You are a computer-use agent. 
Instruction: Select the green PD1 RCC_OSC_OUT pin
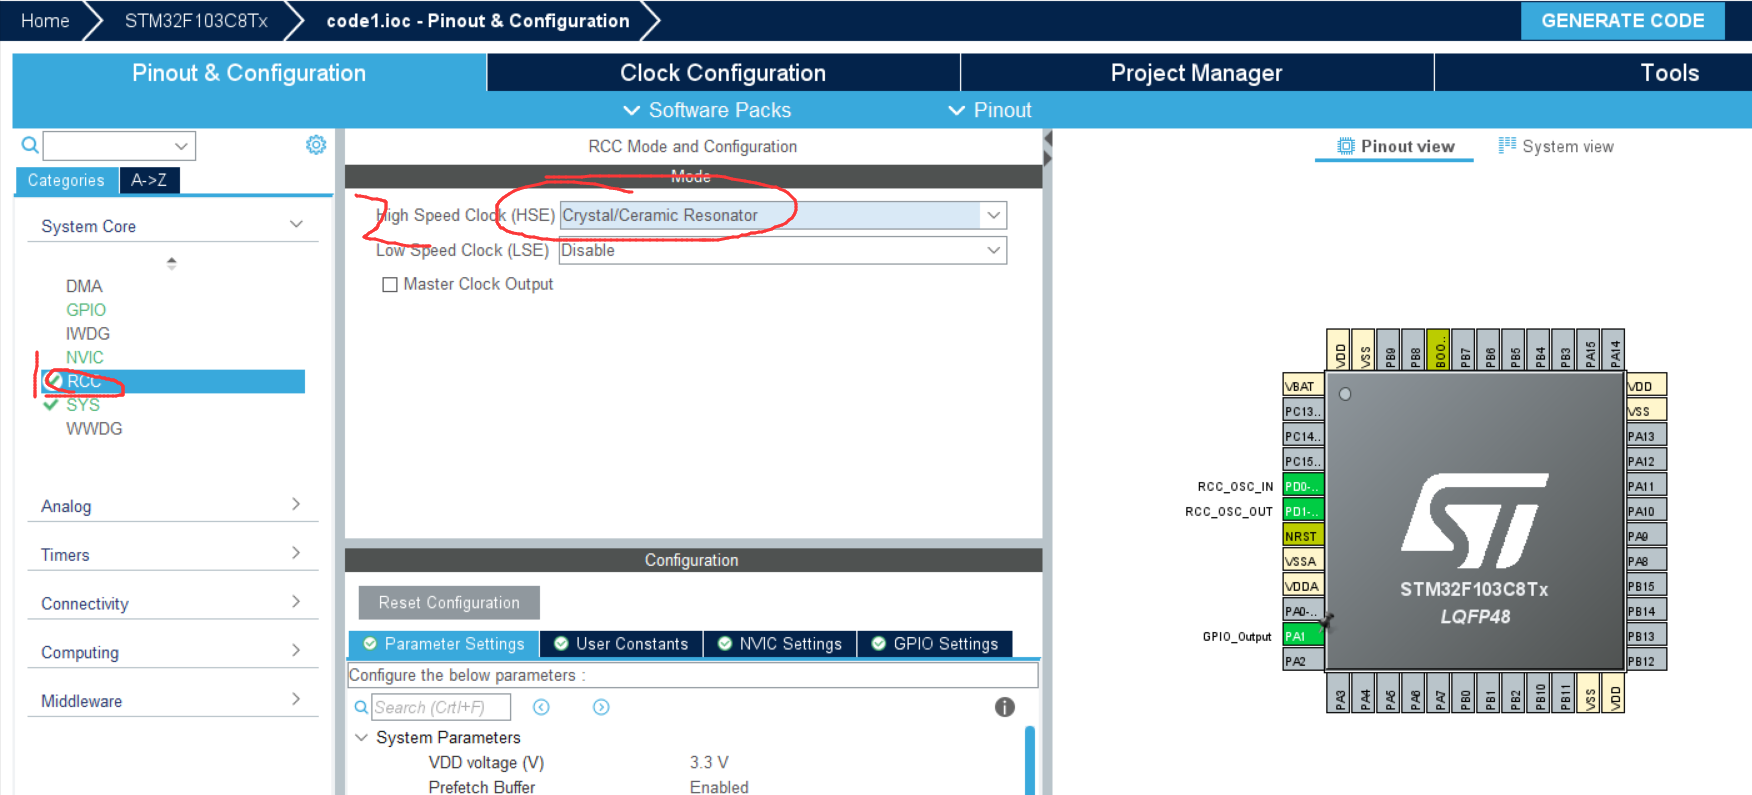1303,511
